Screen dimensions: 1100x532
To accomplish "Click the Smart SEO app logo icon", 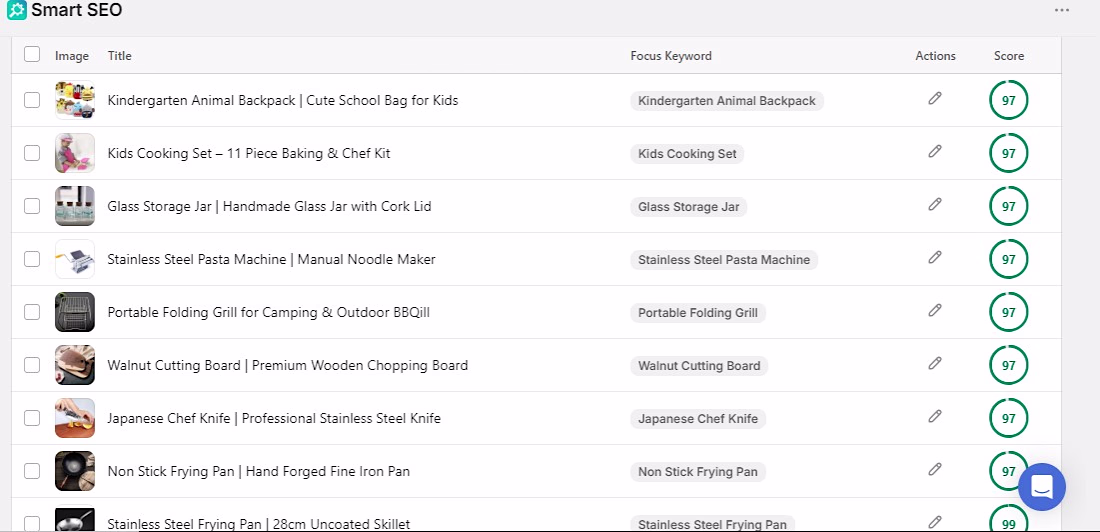I will 16,10.
